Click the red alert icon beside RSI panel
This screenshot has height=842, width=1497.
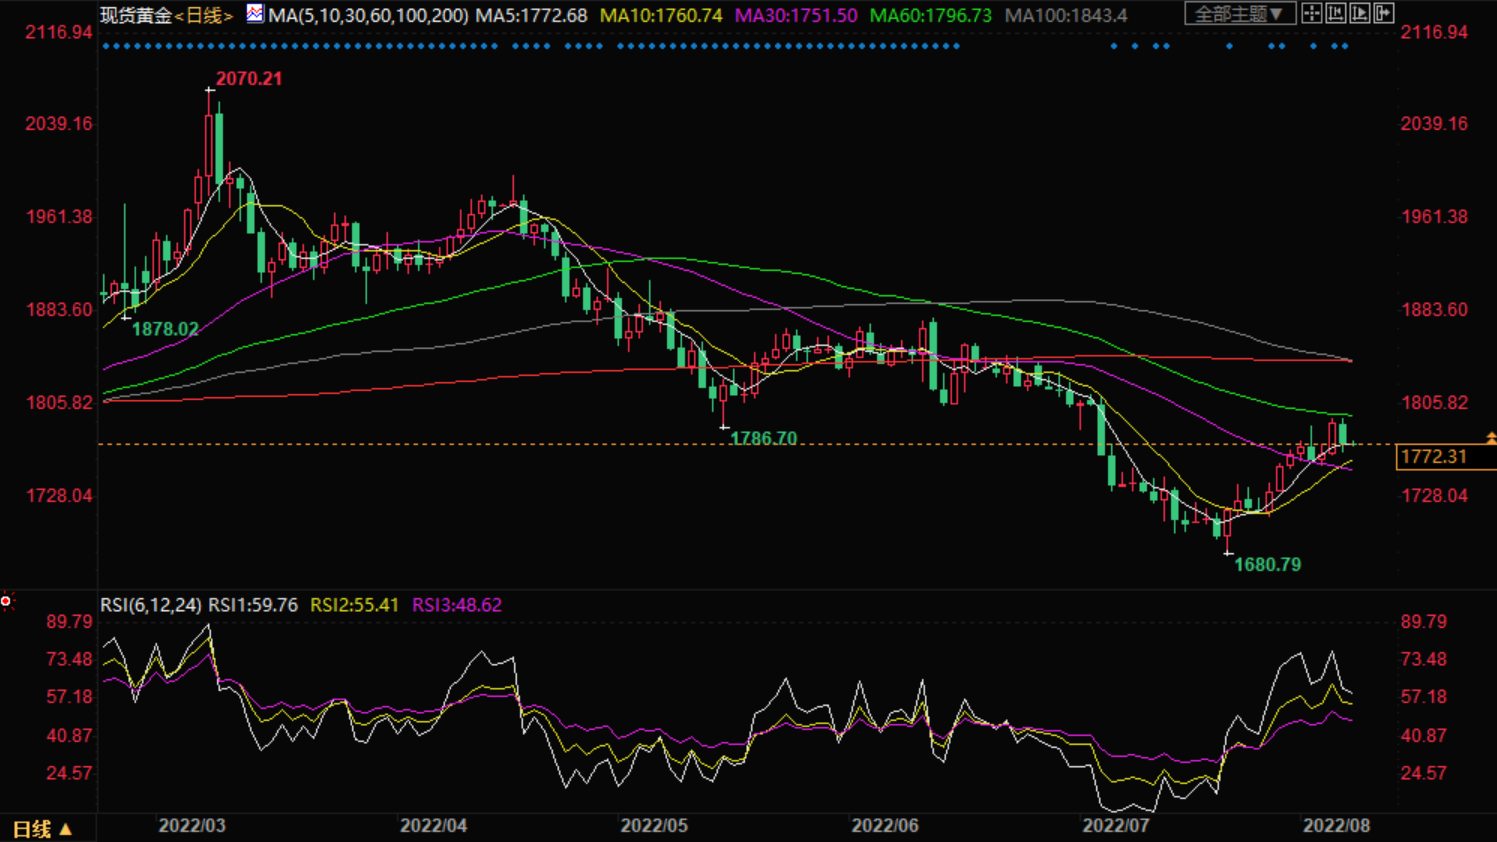(6, 601)
